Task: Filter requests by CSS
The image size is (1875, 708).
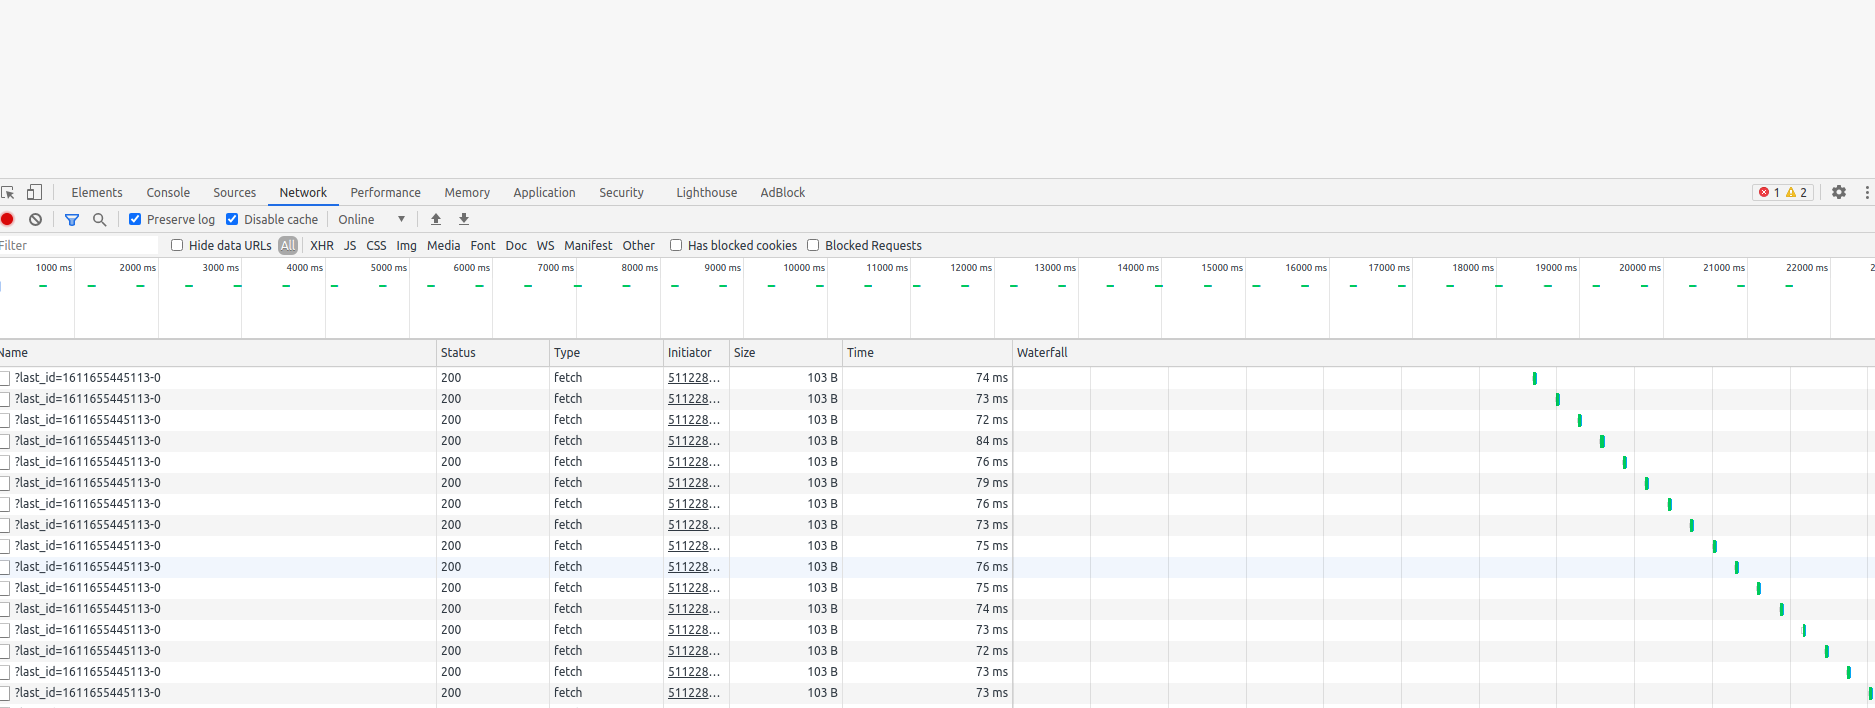Action: tap(376, 245)
